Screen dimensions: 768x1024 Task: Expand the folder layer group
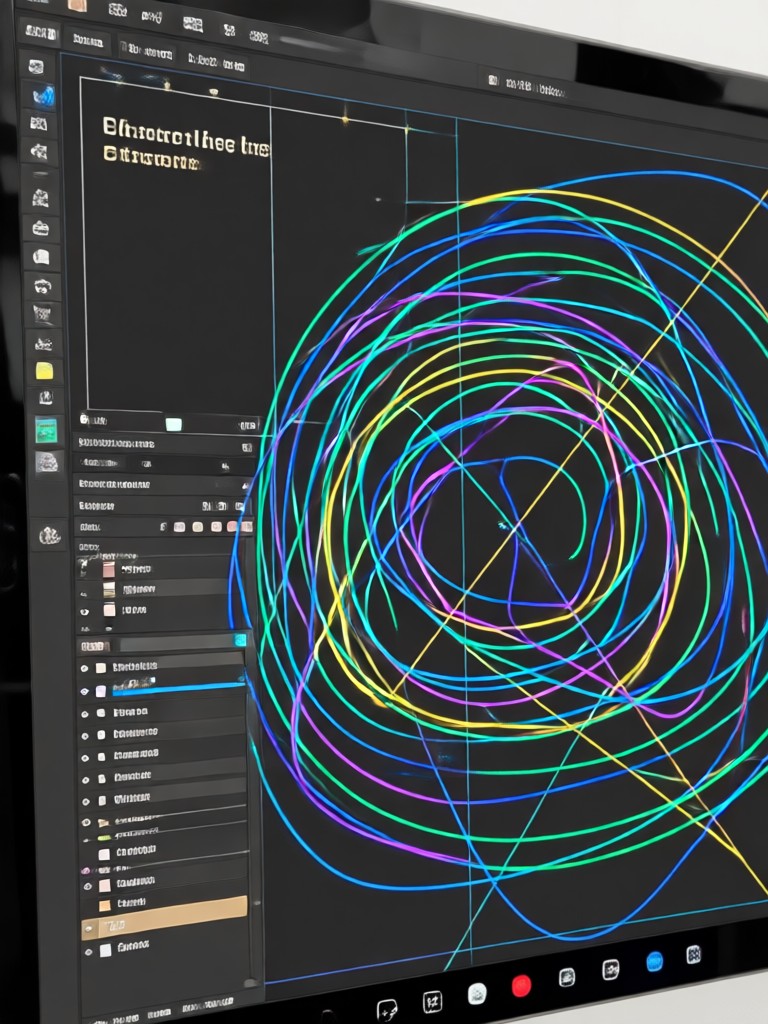tap(103, 823)
